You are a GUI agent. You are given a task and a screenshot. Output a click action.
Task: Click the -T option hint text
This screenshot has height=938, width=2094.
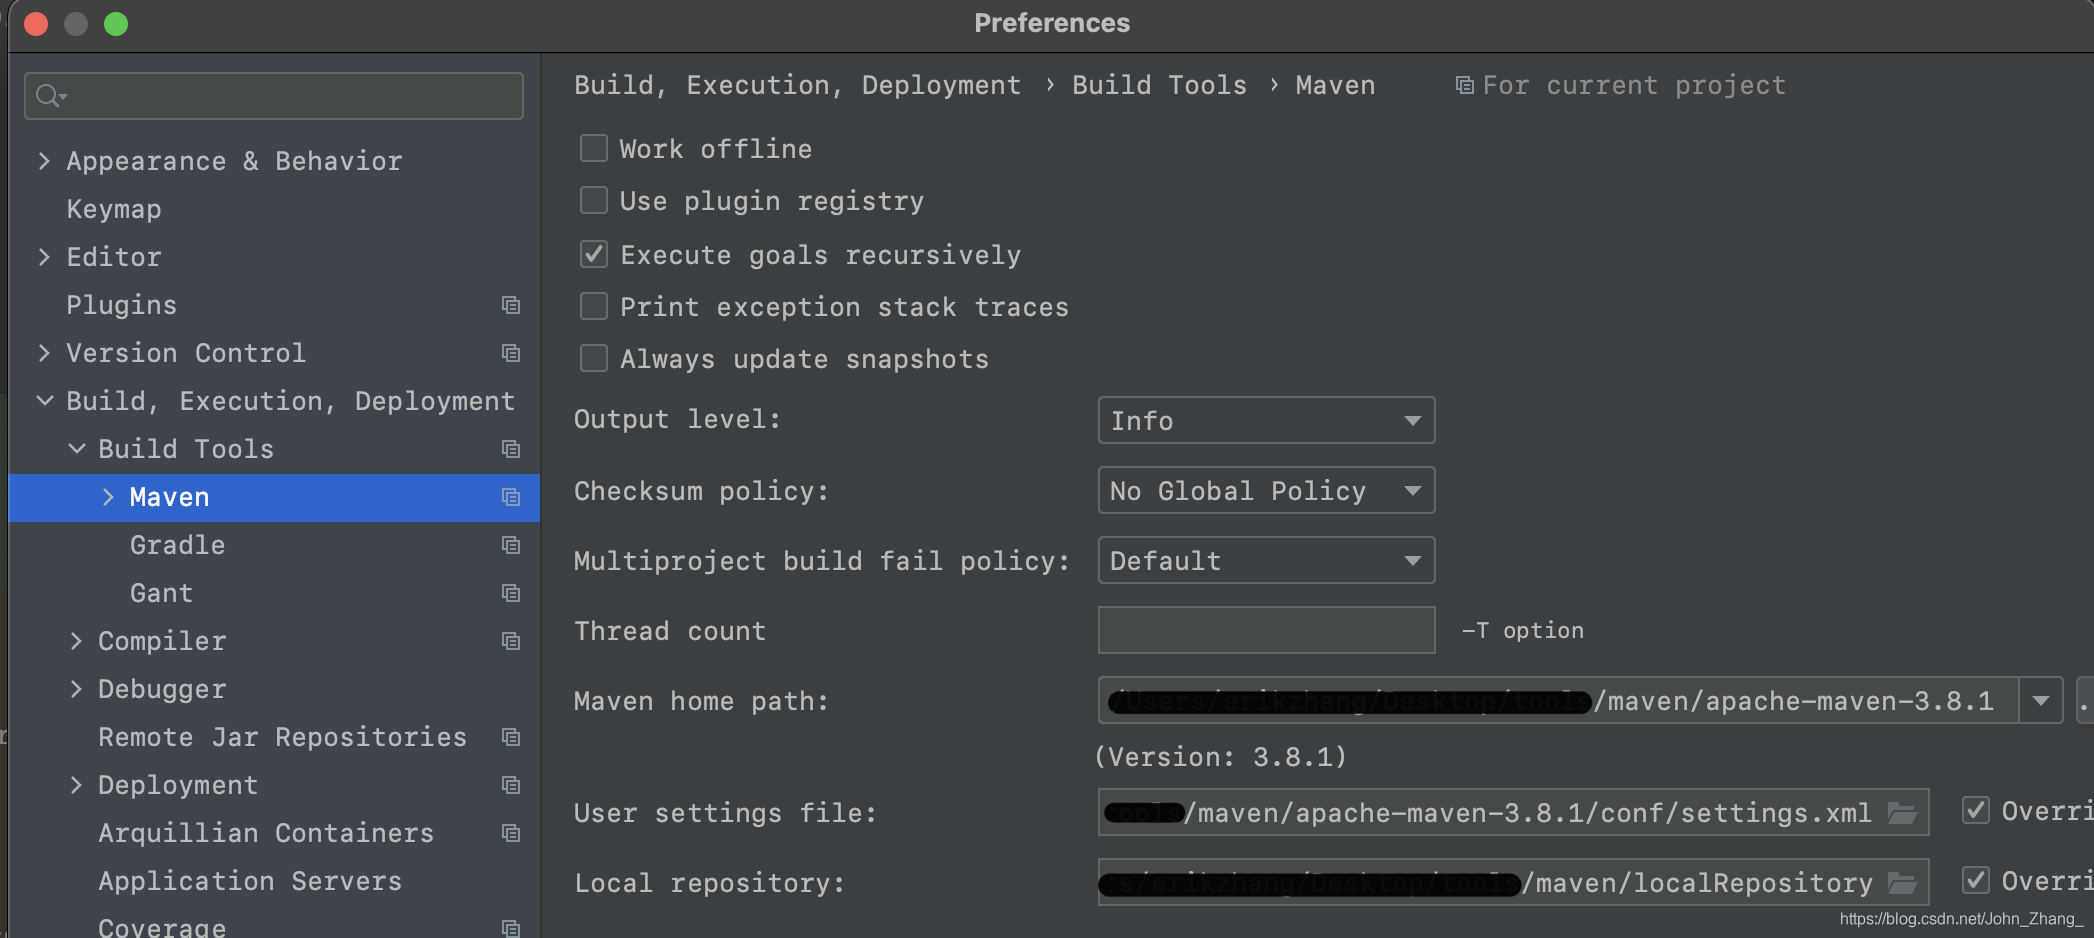click(1523, 630)
